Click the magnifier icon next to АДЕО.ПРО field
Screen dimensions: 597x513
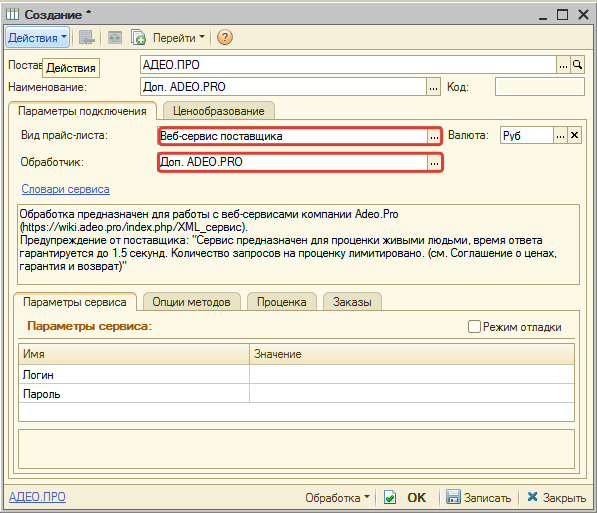pyautogui.click(x=578, y=65)
